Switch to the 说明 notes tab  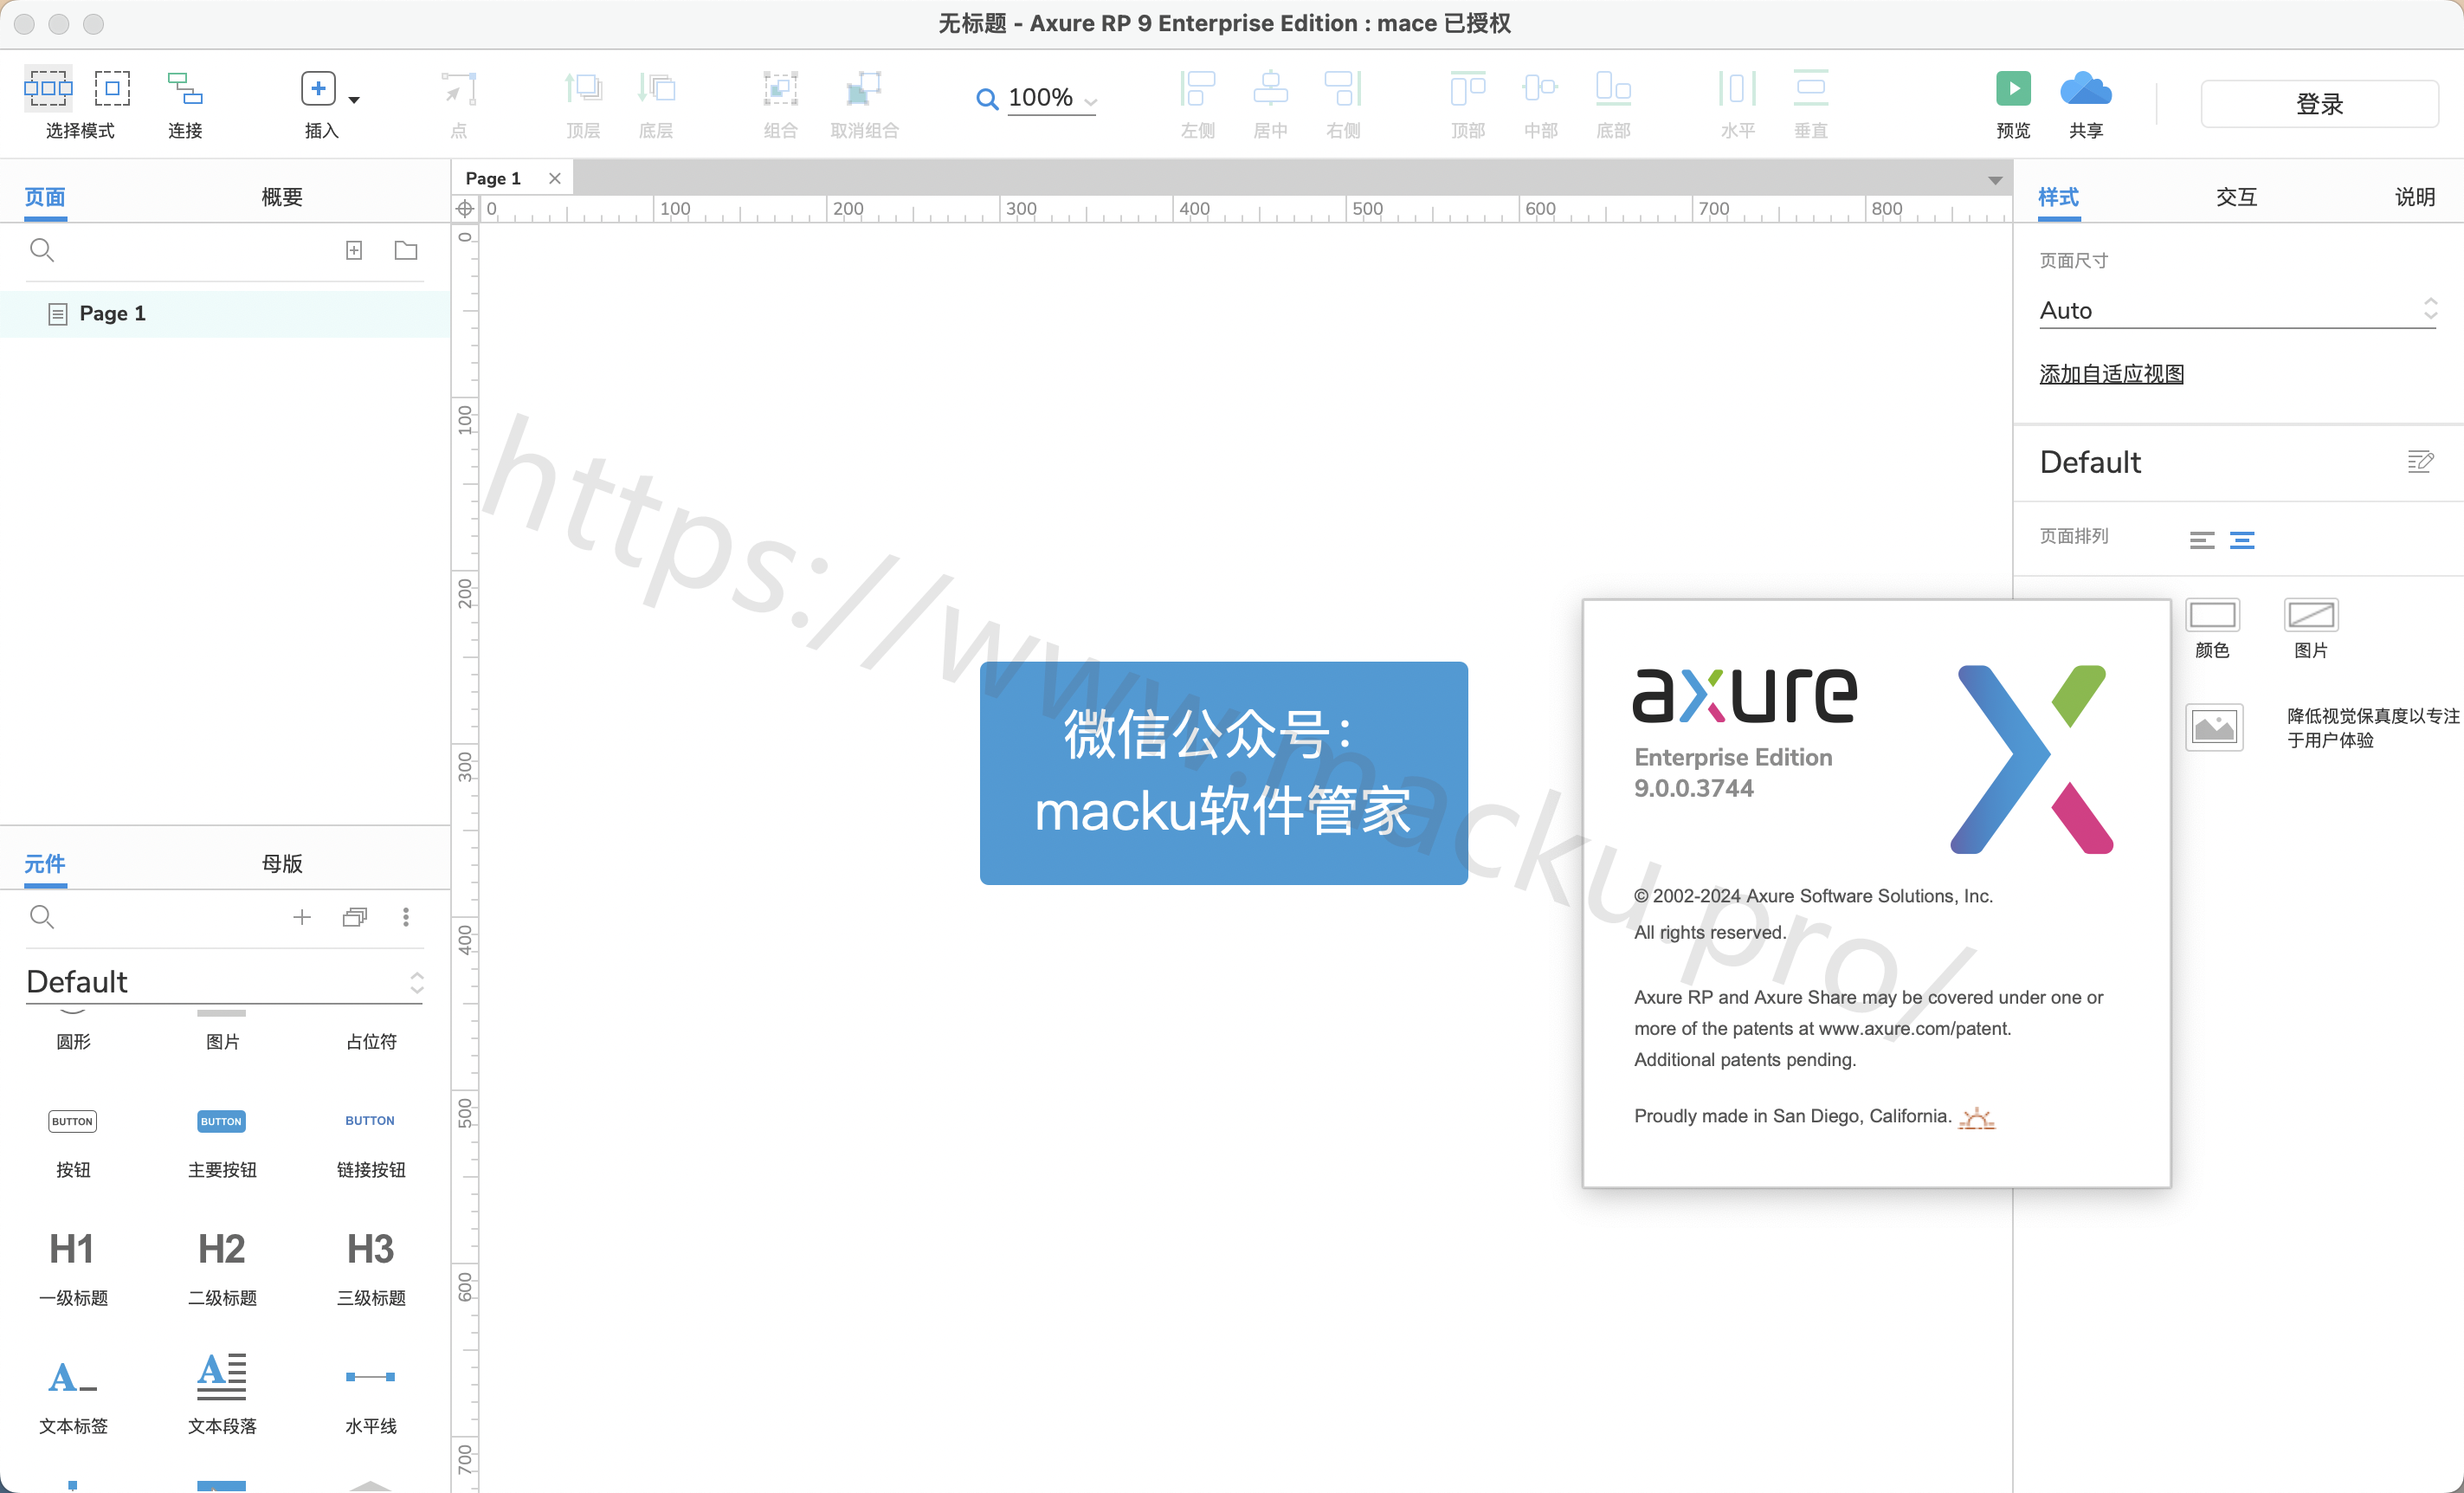2414,197
